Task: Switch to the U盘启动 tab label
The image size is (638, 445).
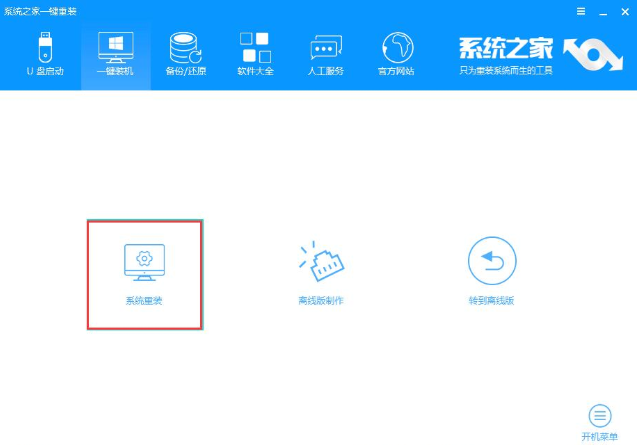Action: pos(45,71)
